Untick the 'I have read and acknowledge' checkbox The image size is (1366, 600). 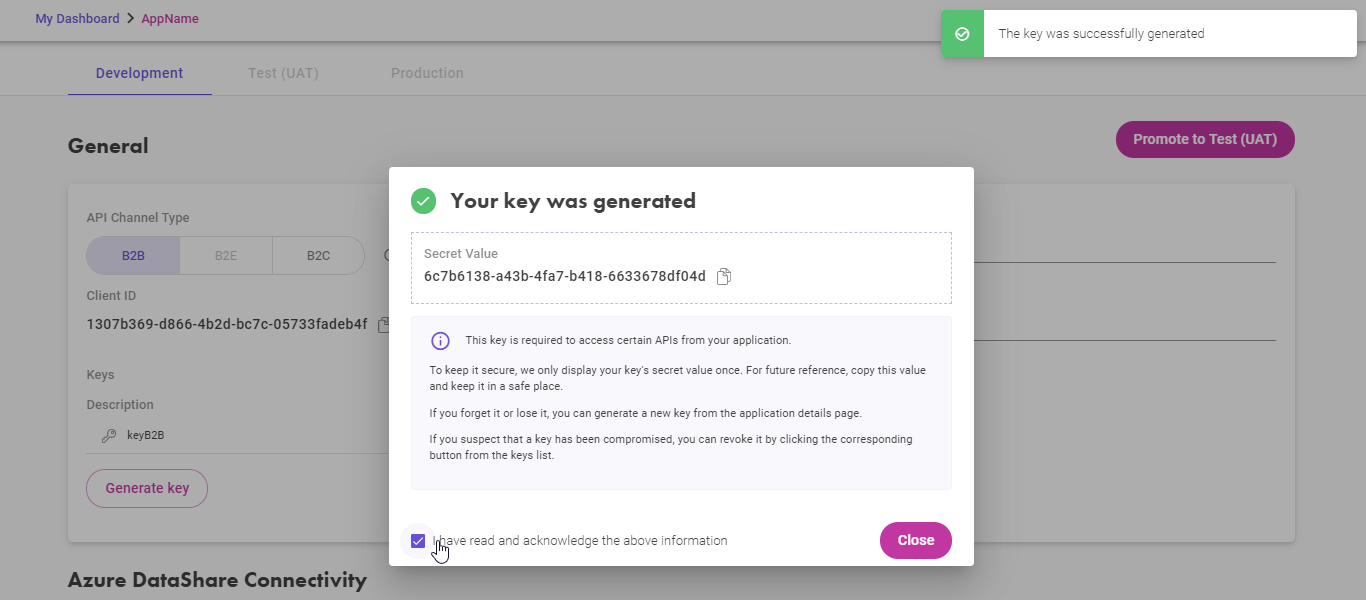click(418, 541)
